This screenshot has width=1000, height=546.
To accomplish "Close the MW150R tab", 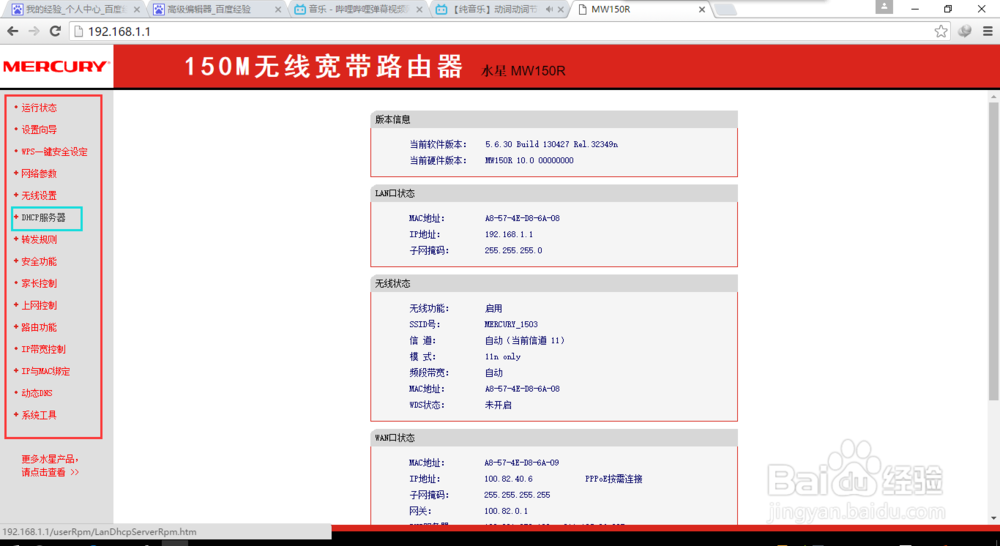I will coord(702,10).
